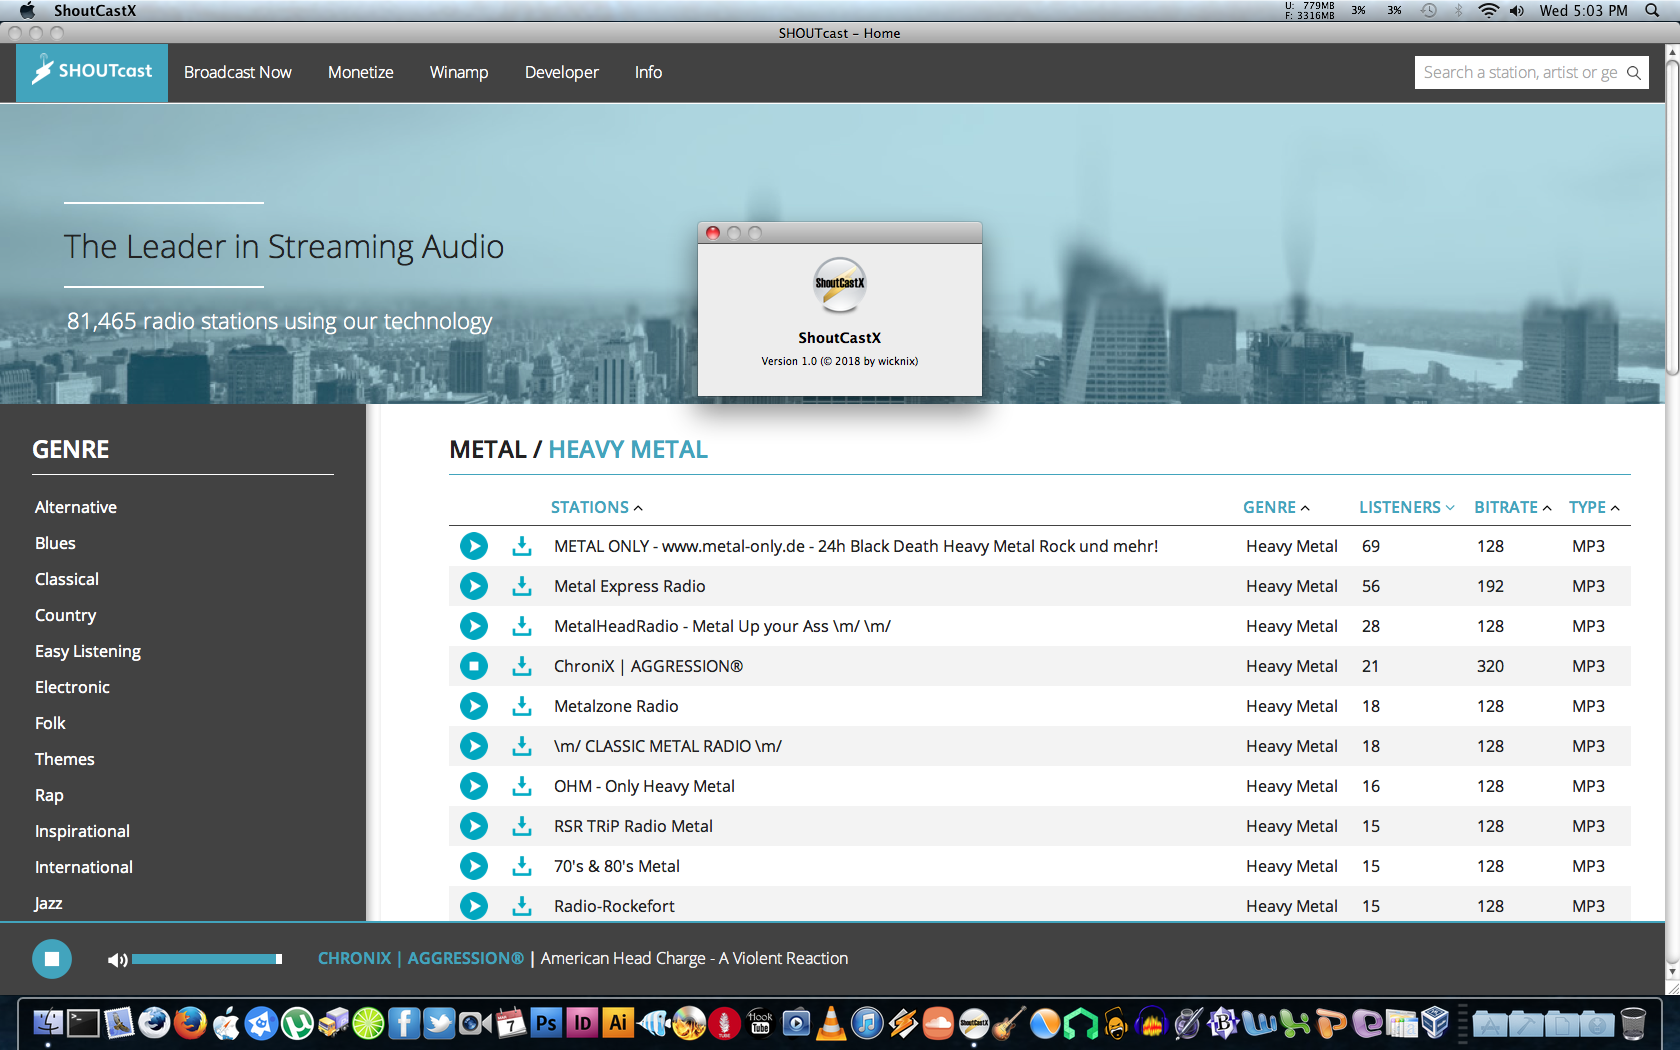The height and width of the screenshot is (1050, 1680).
Task: Select Classical genre
Action: (x=67, y=579)
